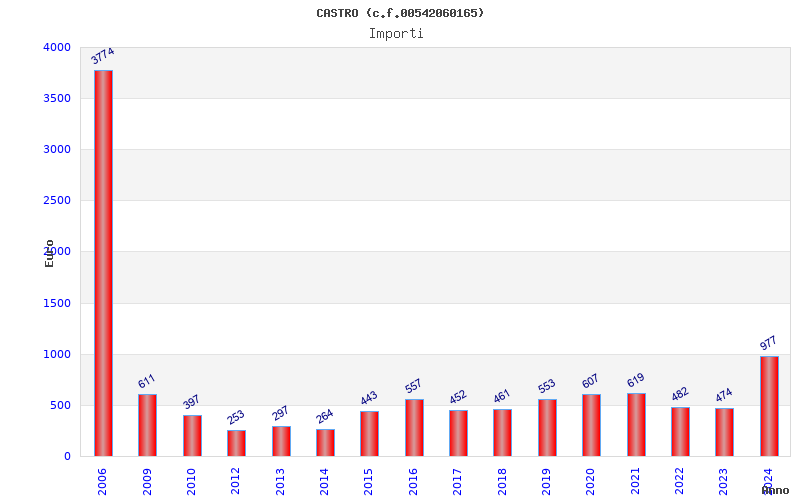Click the 2500 y-axis tick label

[x=57, y=201]
